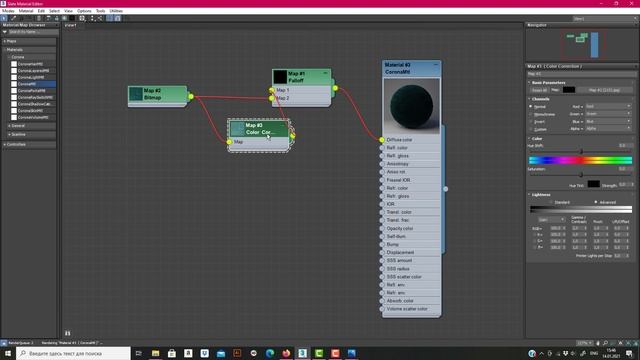
Task: Collapse the Channels rollout
Action: (x=529, y=99)
